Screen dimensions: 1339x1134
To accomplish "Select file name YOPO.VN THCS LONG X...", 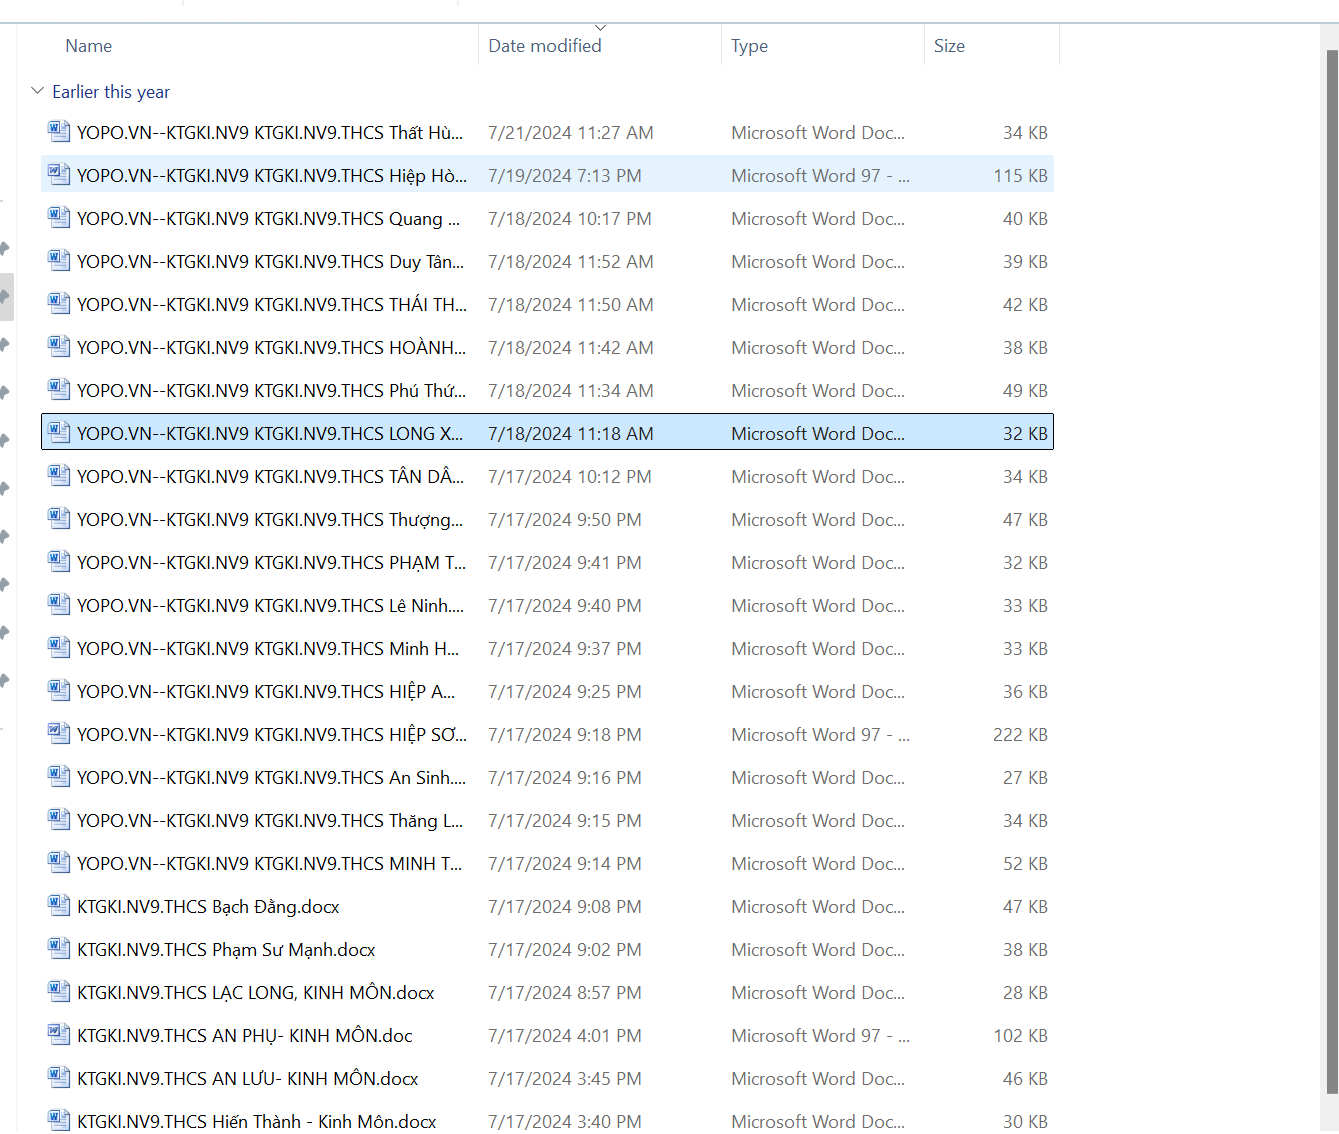I will [x=270, y=434].
